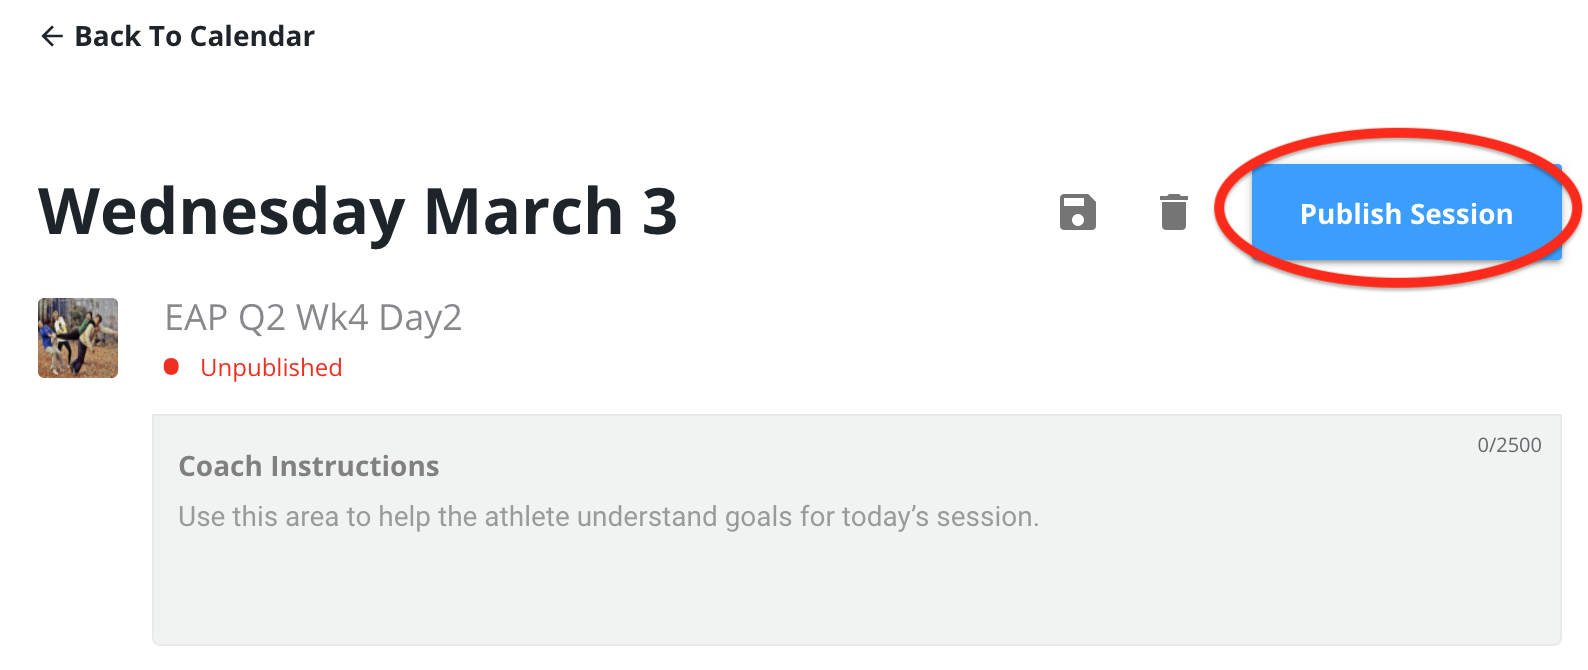Image resolution: width=1588 pixels, height=670 pixels.
Task: Click the red Unpublished status dot
Action: point(171,367)
